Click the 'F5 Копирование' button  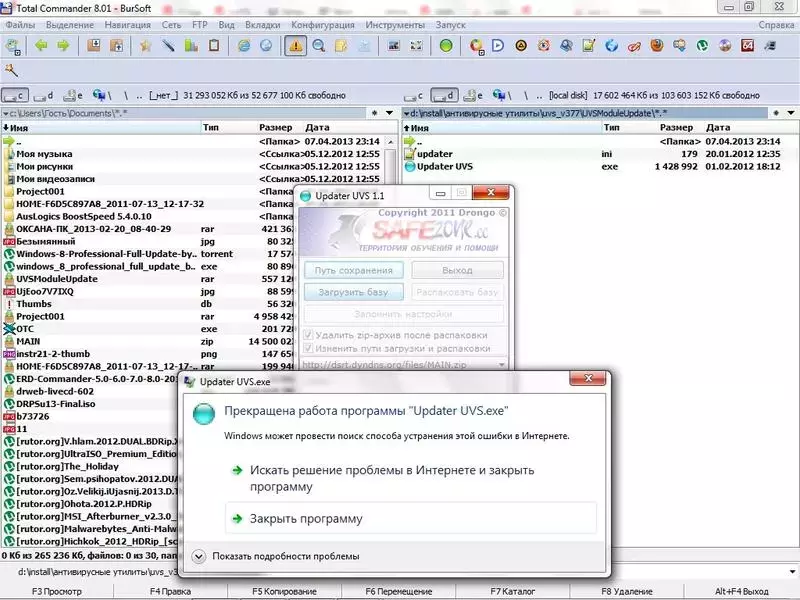[284, 591]
